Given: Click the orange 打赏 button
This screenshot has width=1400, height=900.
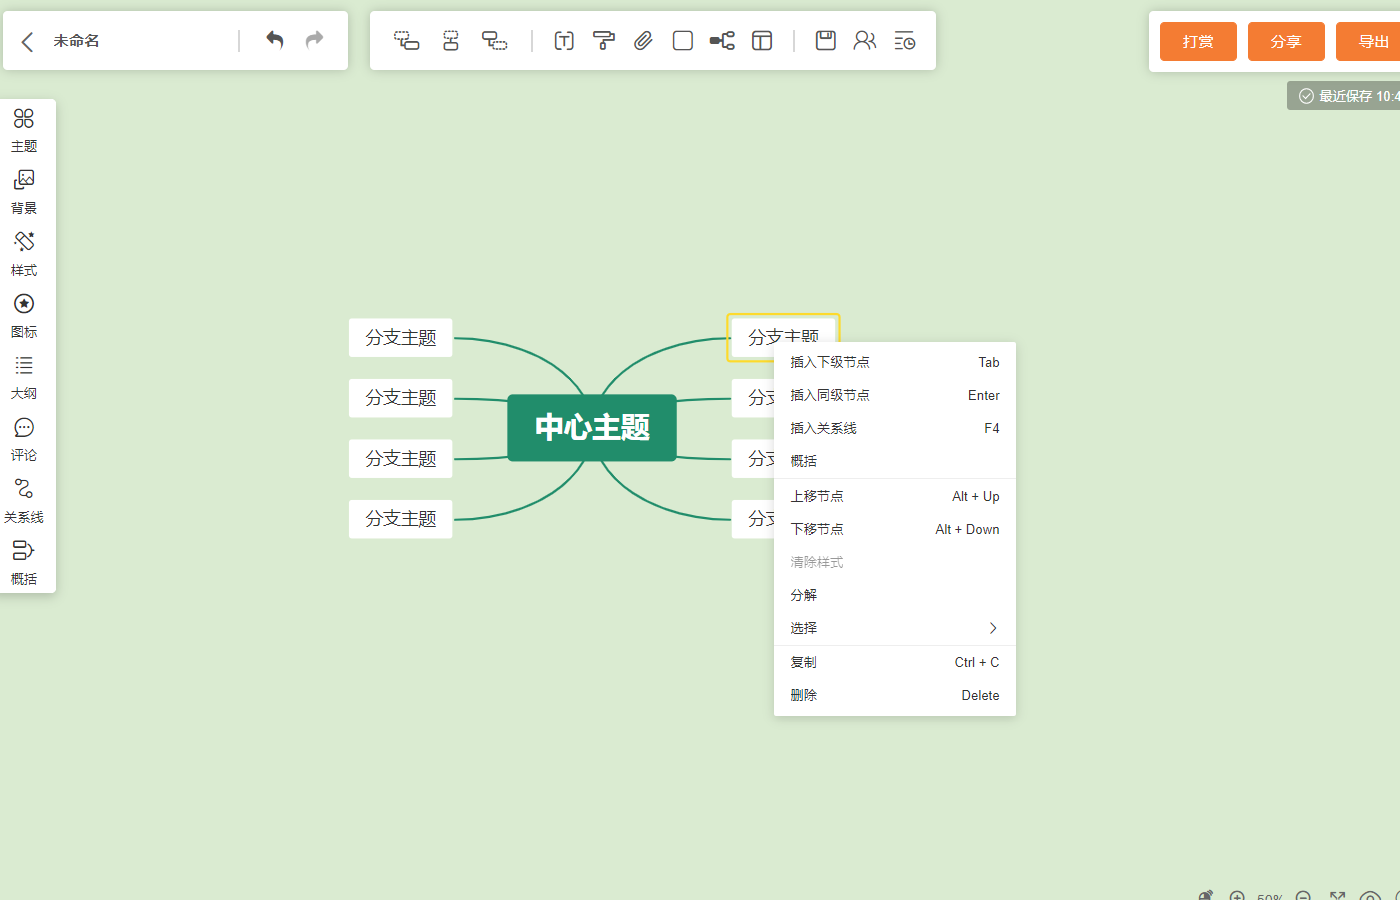Looking at the screenshot, I should pos(1198,41).
